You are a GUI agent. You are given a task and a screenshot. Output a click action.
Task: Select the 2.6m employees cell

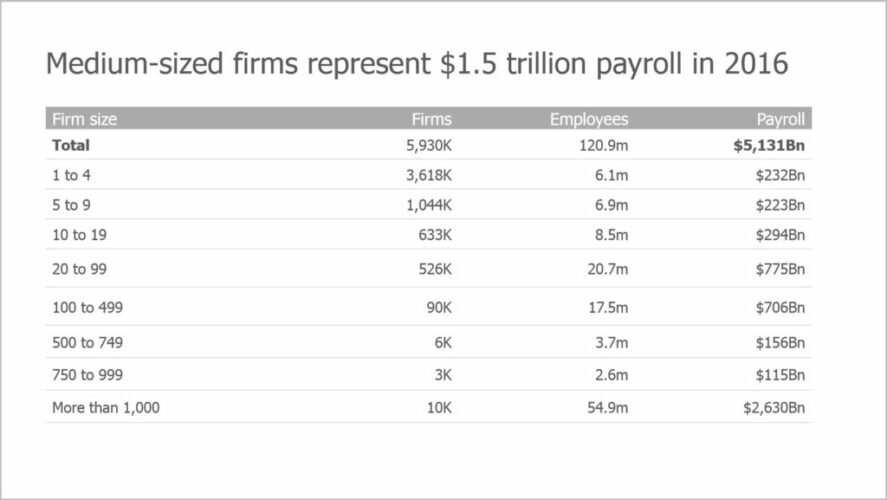tap(610, 374)
